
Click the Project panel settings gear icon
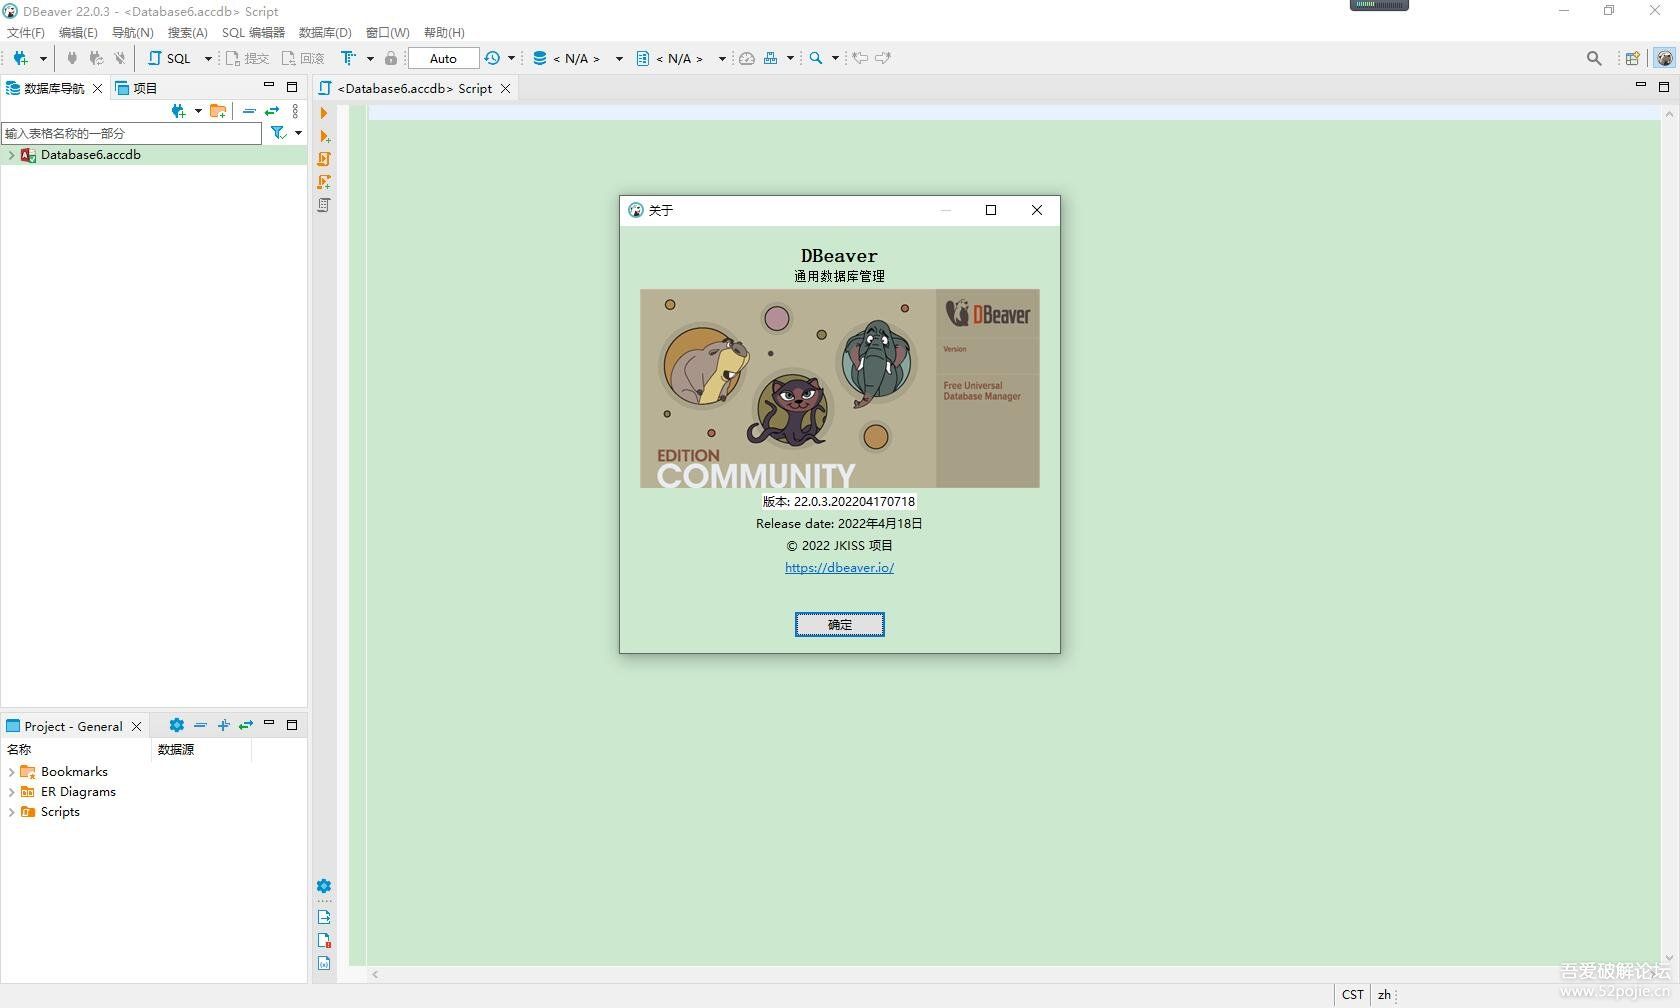177,725
